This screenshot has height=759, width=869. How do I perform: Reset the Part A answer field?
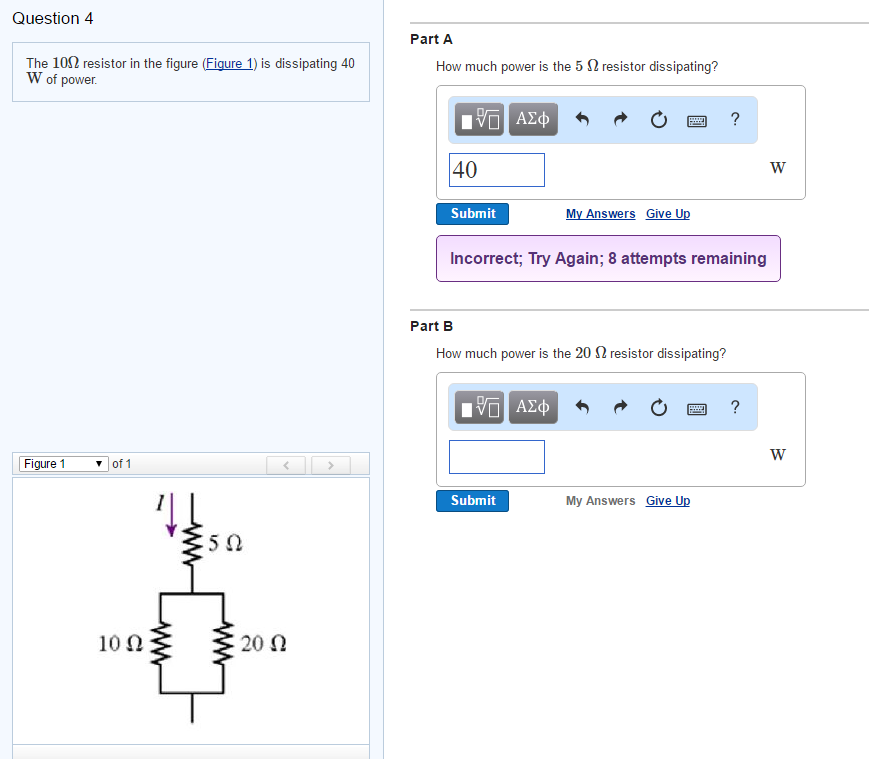658,119
